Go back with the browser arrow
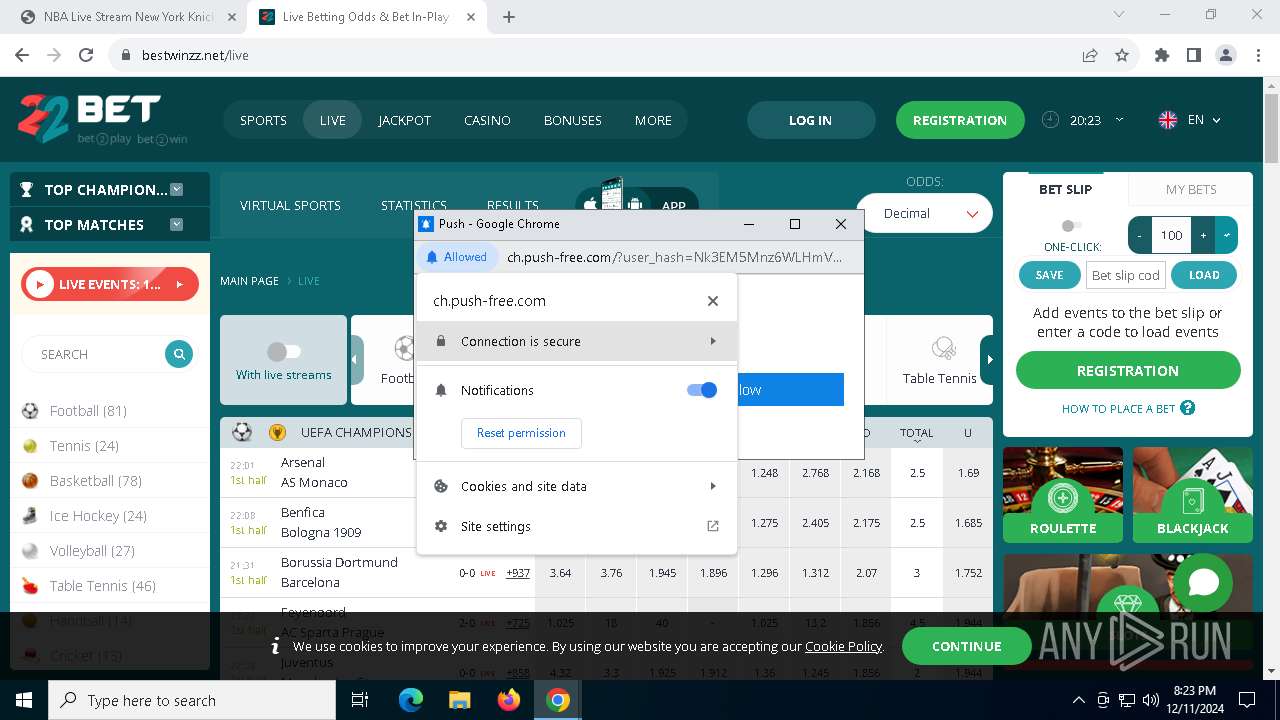Screen dimensions: 1280x720 22,56
